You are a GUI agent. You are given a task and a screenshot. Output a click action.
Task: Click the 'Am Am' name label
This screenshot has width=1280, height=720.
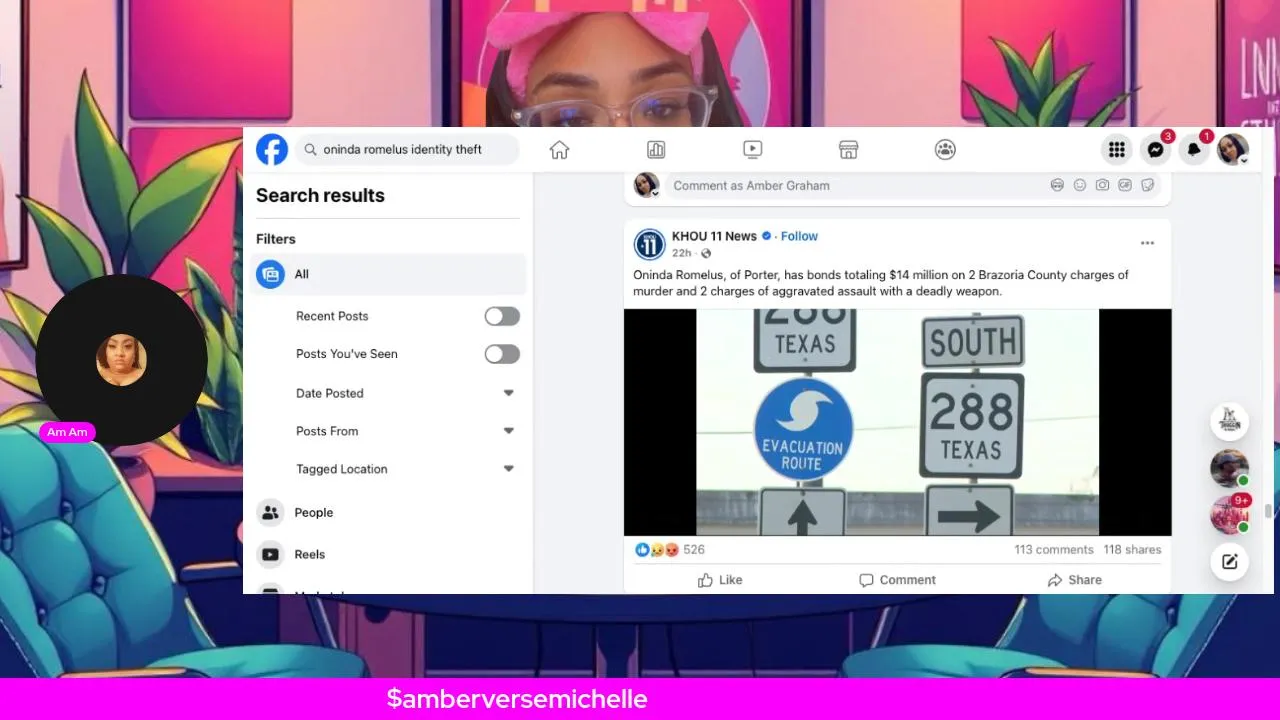(67, 432)
